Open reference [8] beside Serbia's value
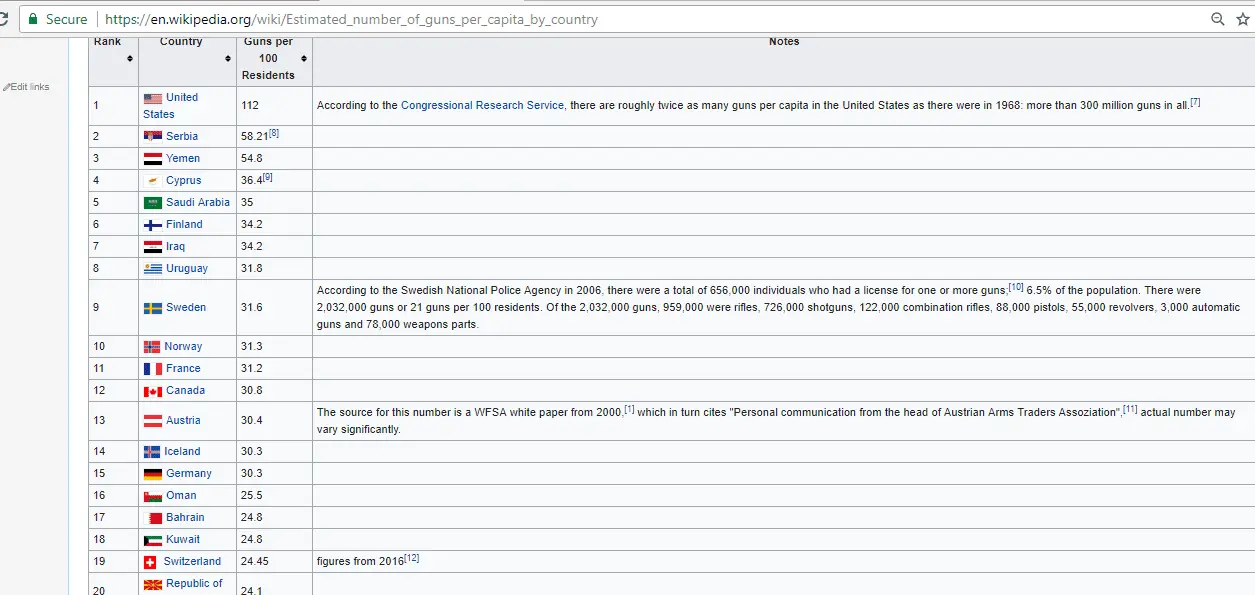The height and width of the screenshot is (595, 1255). (x=274, y=133)
